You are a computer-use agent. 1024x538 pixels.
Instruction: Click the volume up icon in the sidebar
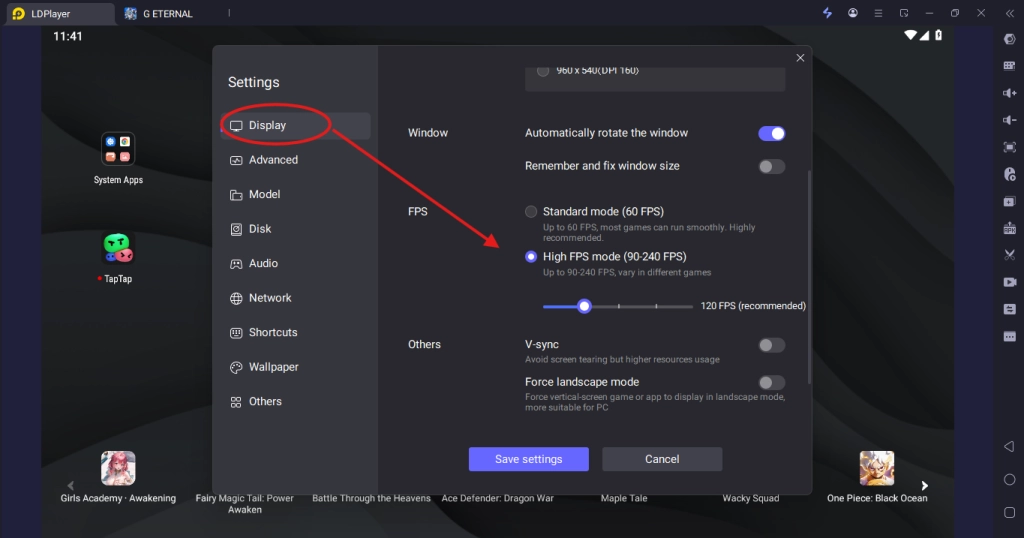click(1009, 93)
